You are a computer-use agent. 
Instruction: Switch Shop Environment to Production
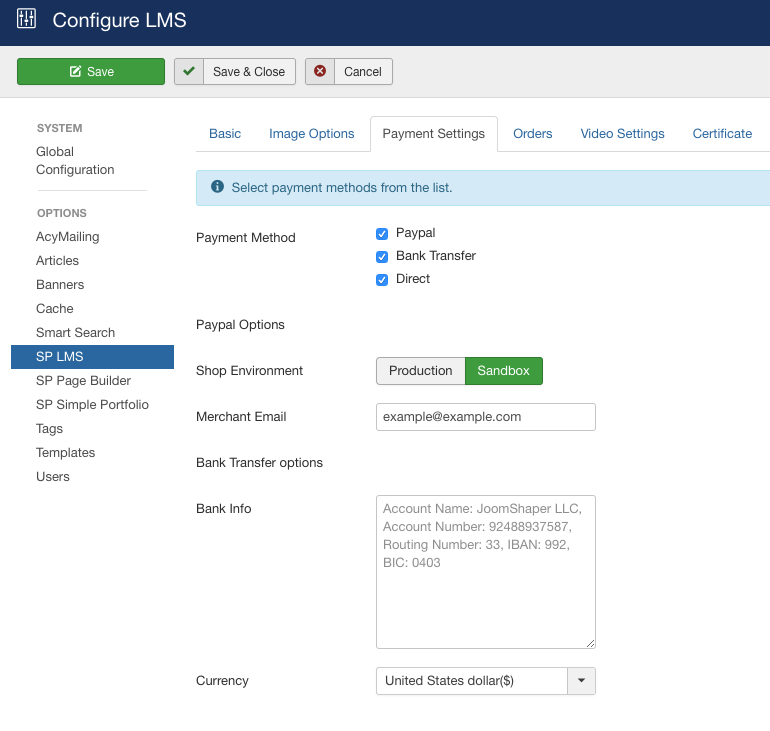click(420, 371)
